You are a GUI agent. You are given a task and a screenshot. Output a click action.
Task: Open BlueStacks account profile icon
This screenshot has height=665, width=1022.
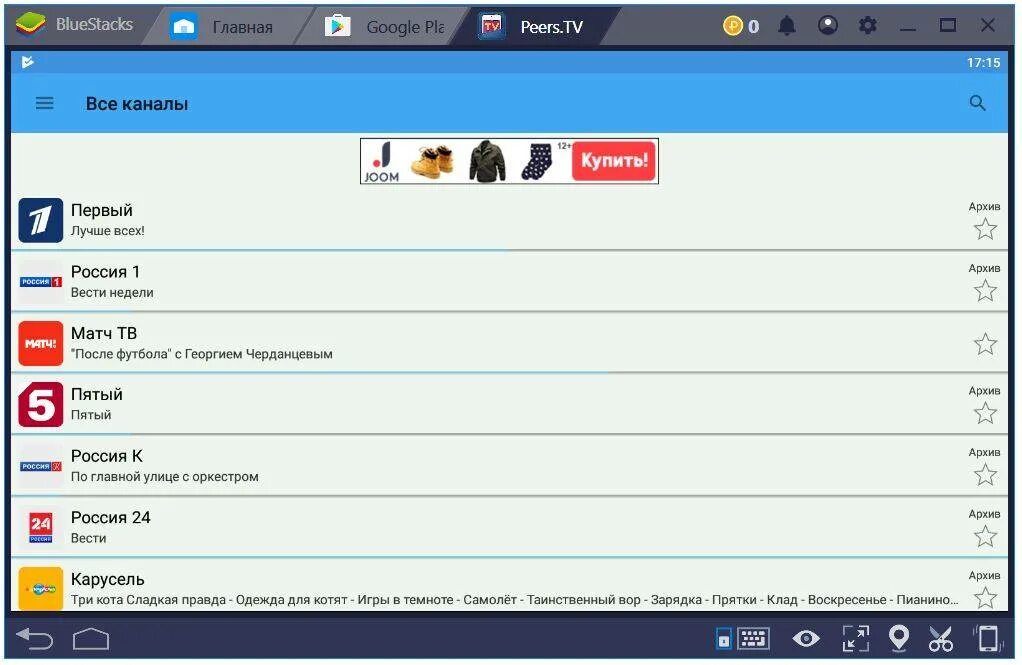pyautogui.click(x=828, y=25)
